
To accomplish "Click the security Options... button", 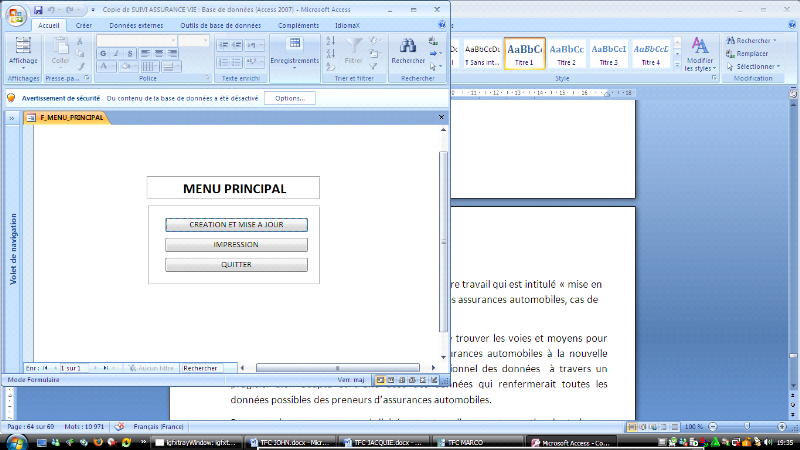I will click(x=290, y=98).
